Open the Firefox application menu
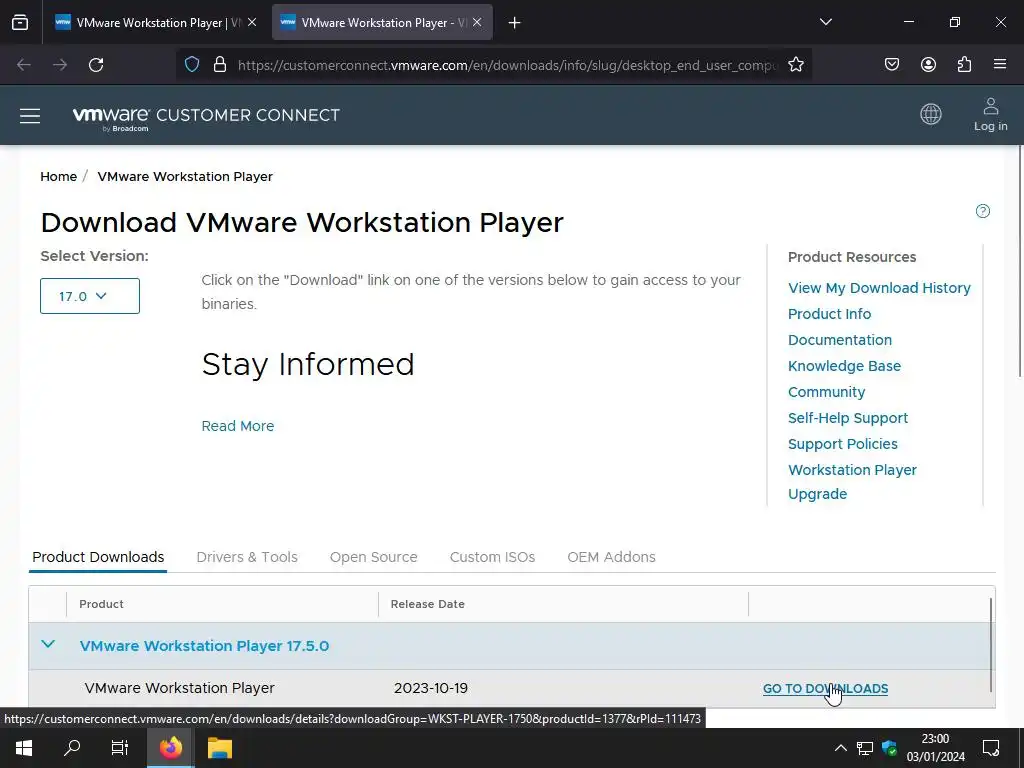This screenshot has height=768, width=1024. [1000, 65]
